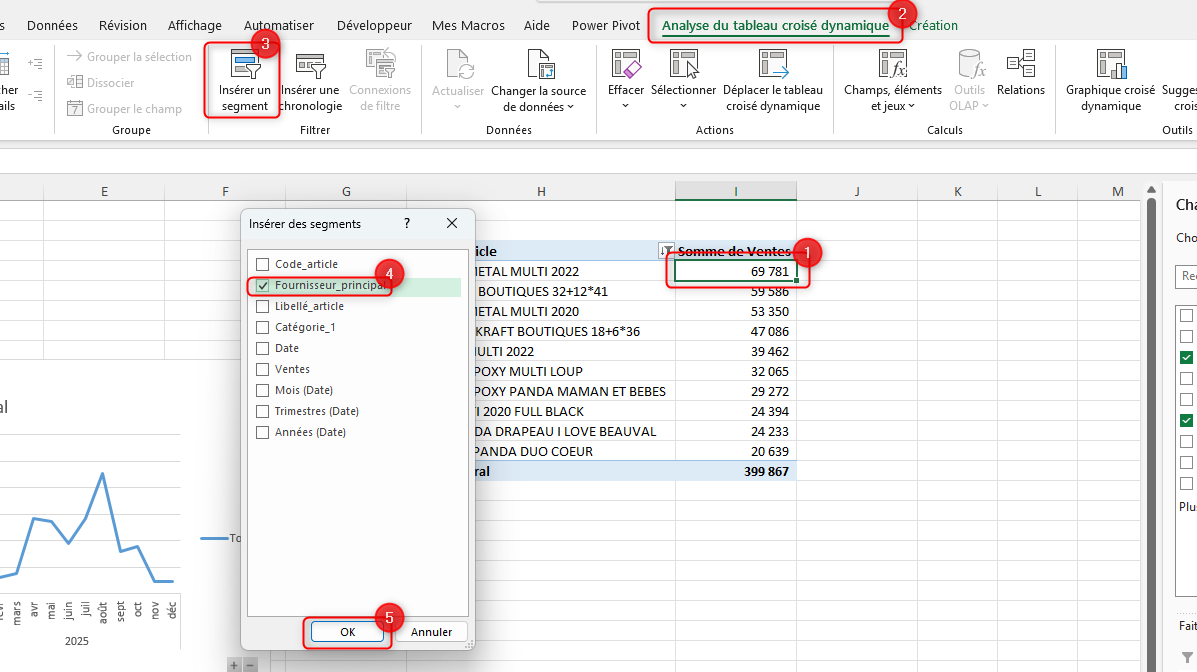
Task: Click the Insérer un segment icon
Action: click(x=245, y=66)
